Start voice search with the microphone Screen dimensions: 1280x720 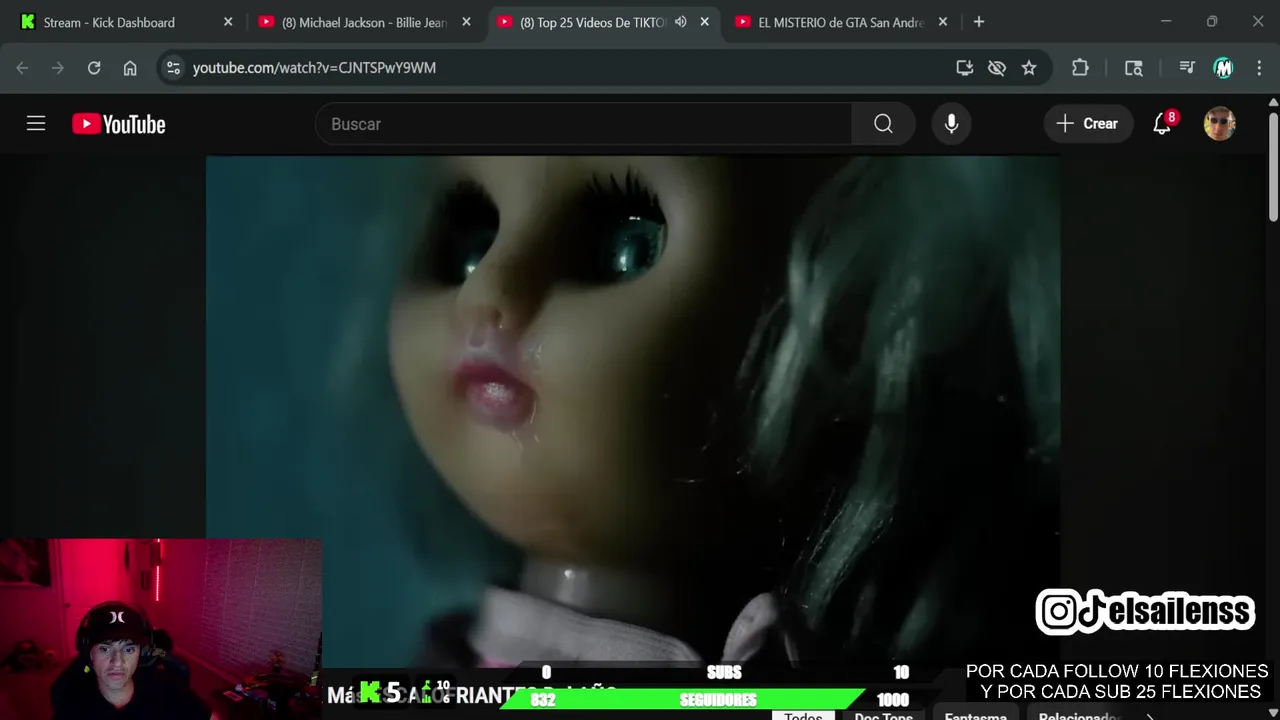click(x=951, y=124)
